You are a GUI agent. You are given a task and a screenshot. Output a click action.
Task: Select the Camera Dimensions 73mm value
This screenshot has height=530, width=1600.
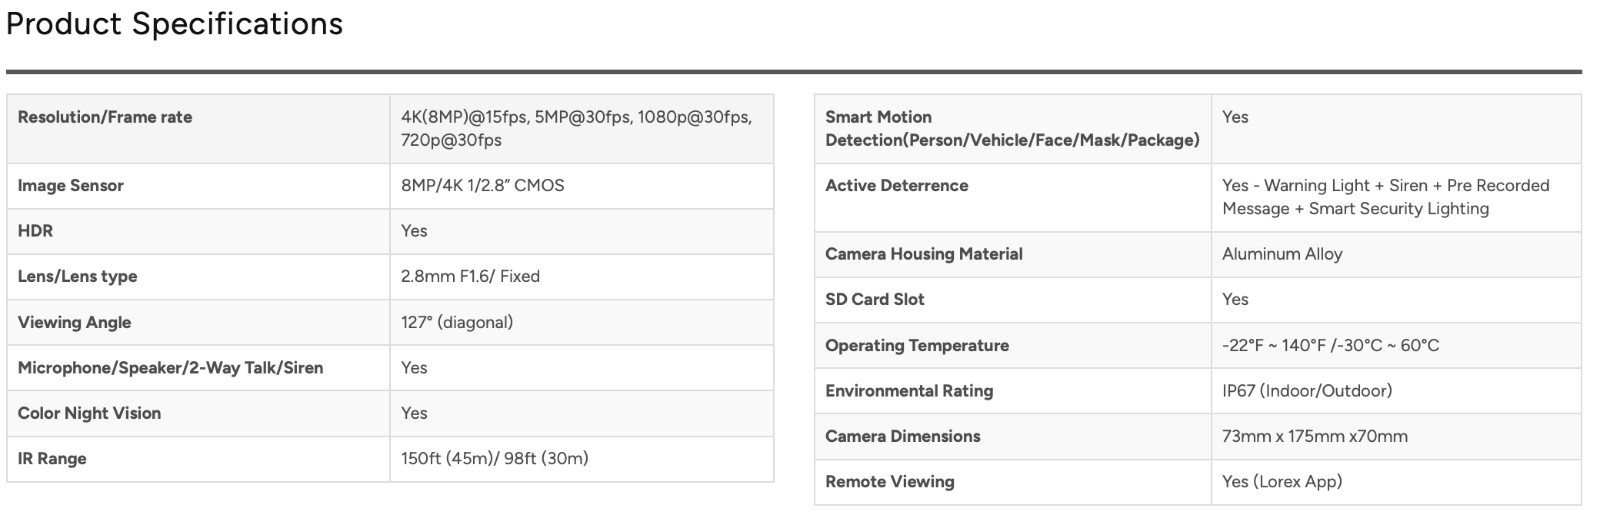[1315, 437]
